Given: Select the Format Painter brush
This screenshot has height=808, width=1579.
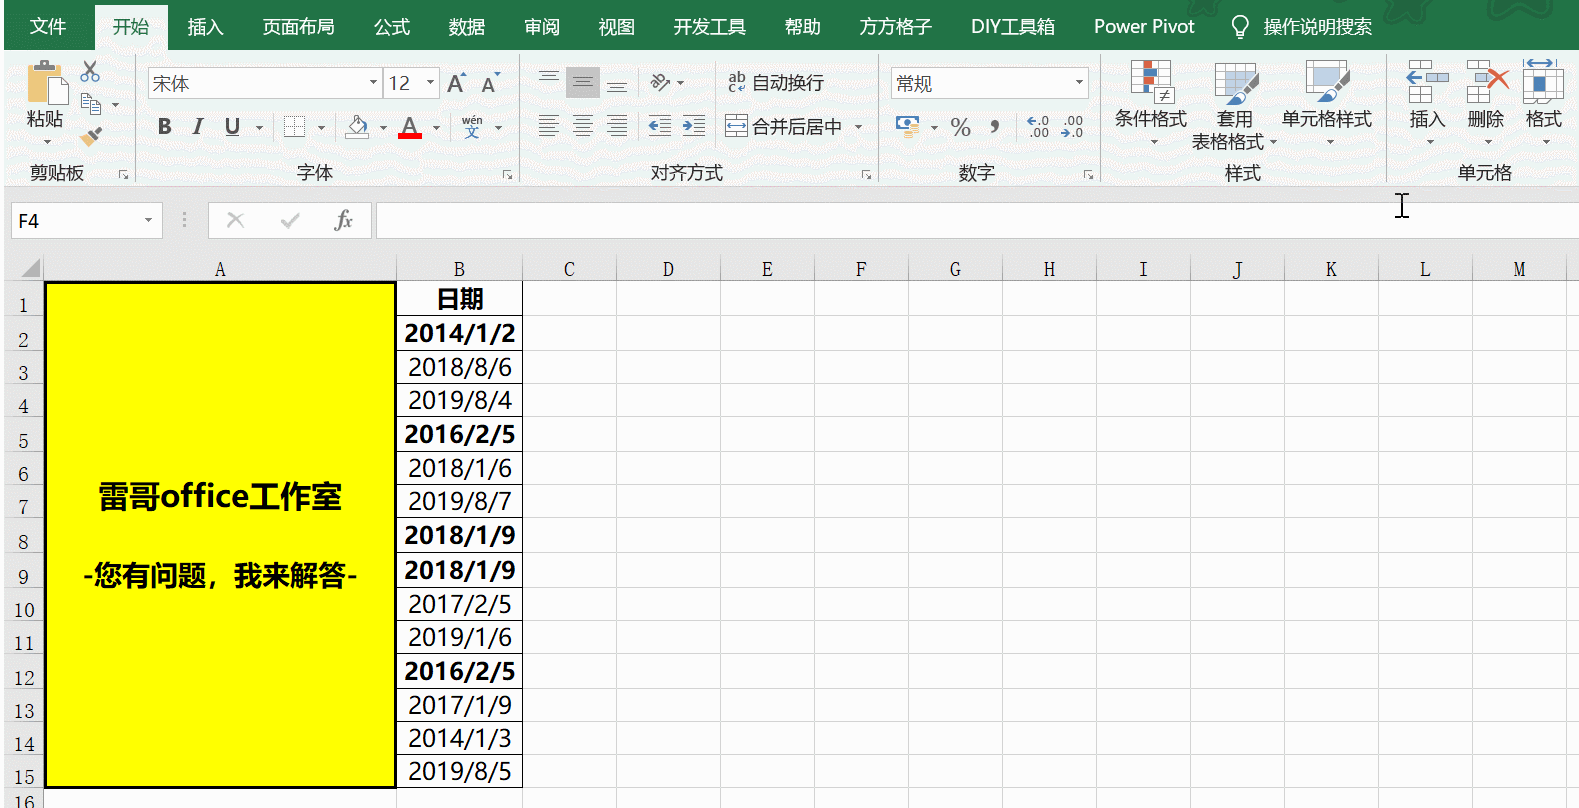Looking at the screenshot, I should click(91, 135).
